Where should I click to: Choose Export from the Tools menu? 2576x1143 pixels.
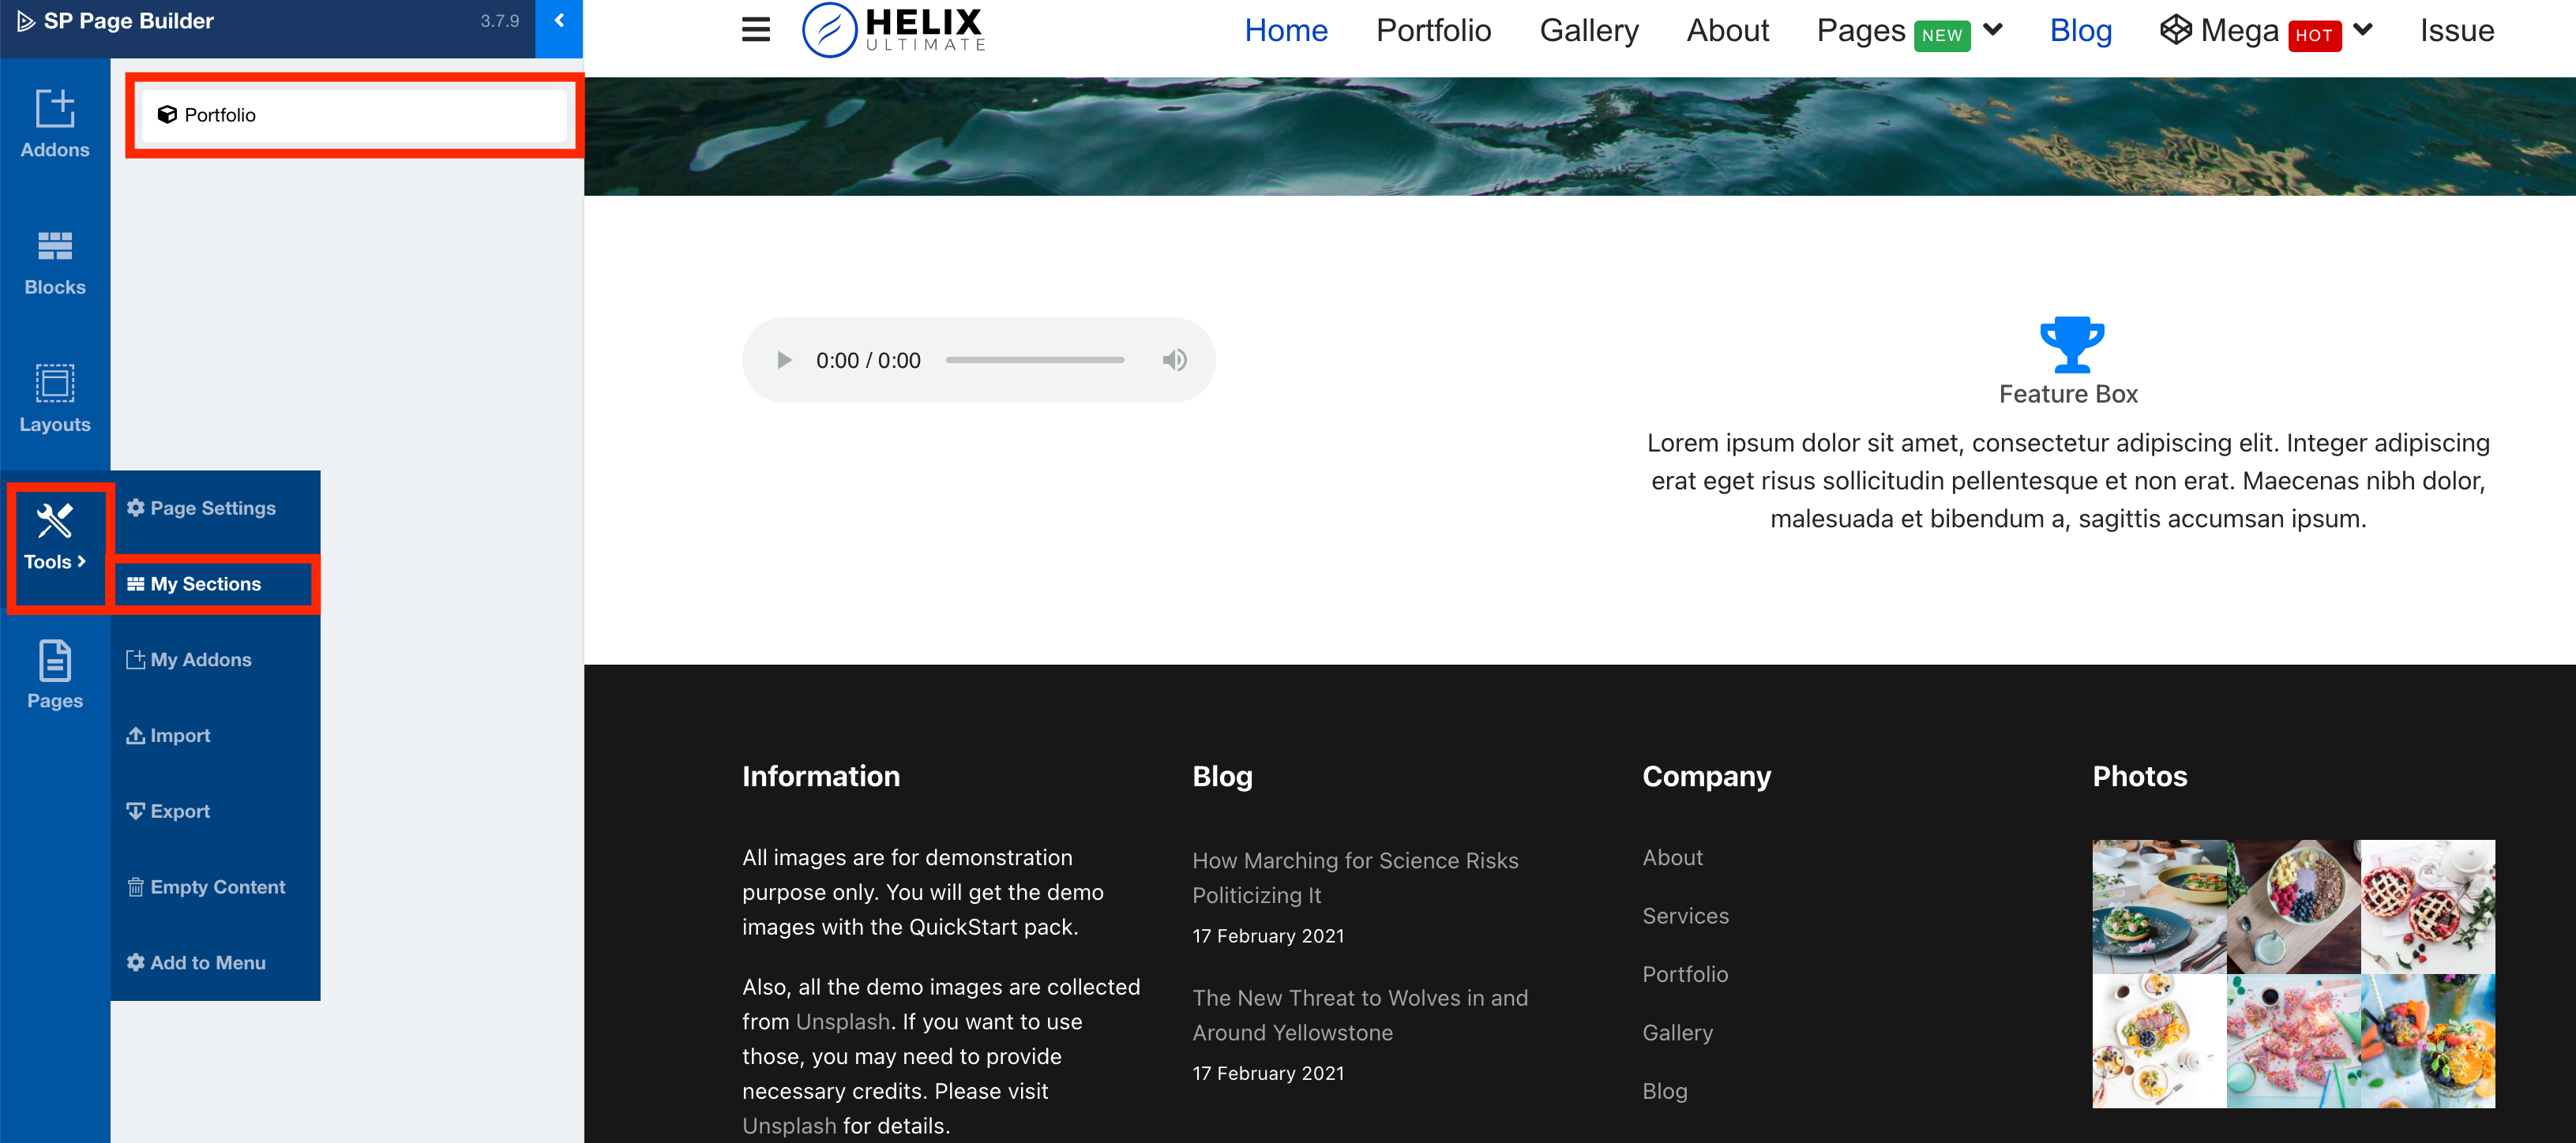(179, 811)
